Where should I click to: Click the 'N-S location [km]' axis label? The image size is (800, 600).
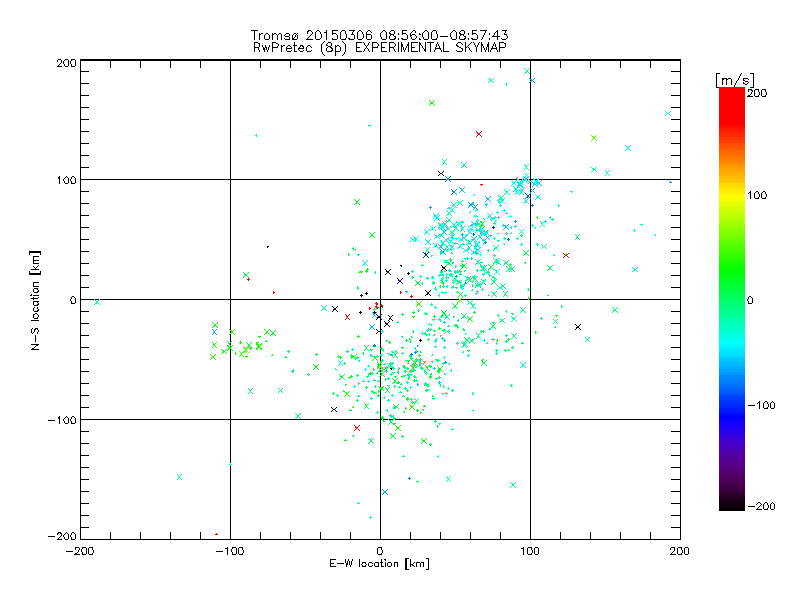pyautogui.click(x=35, y=300)
